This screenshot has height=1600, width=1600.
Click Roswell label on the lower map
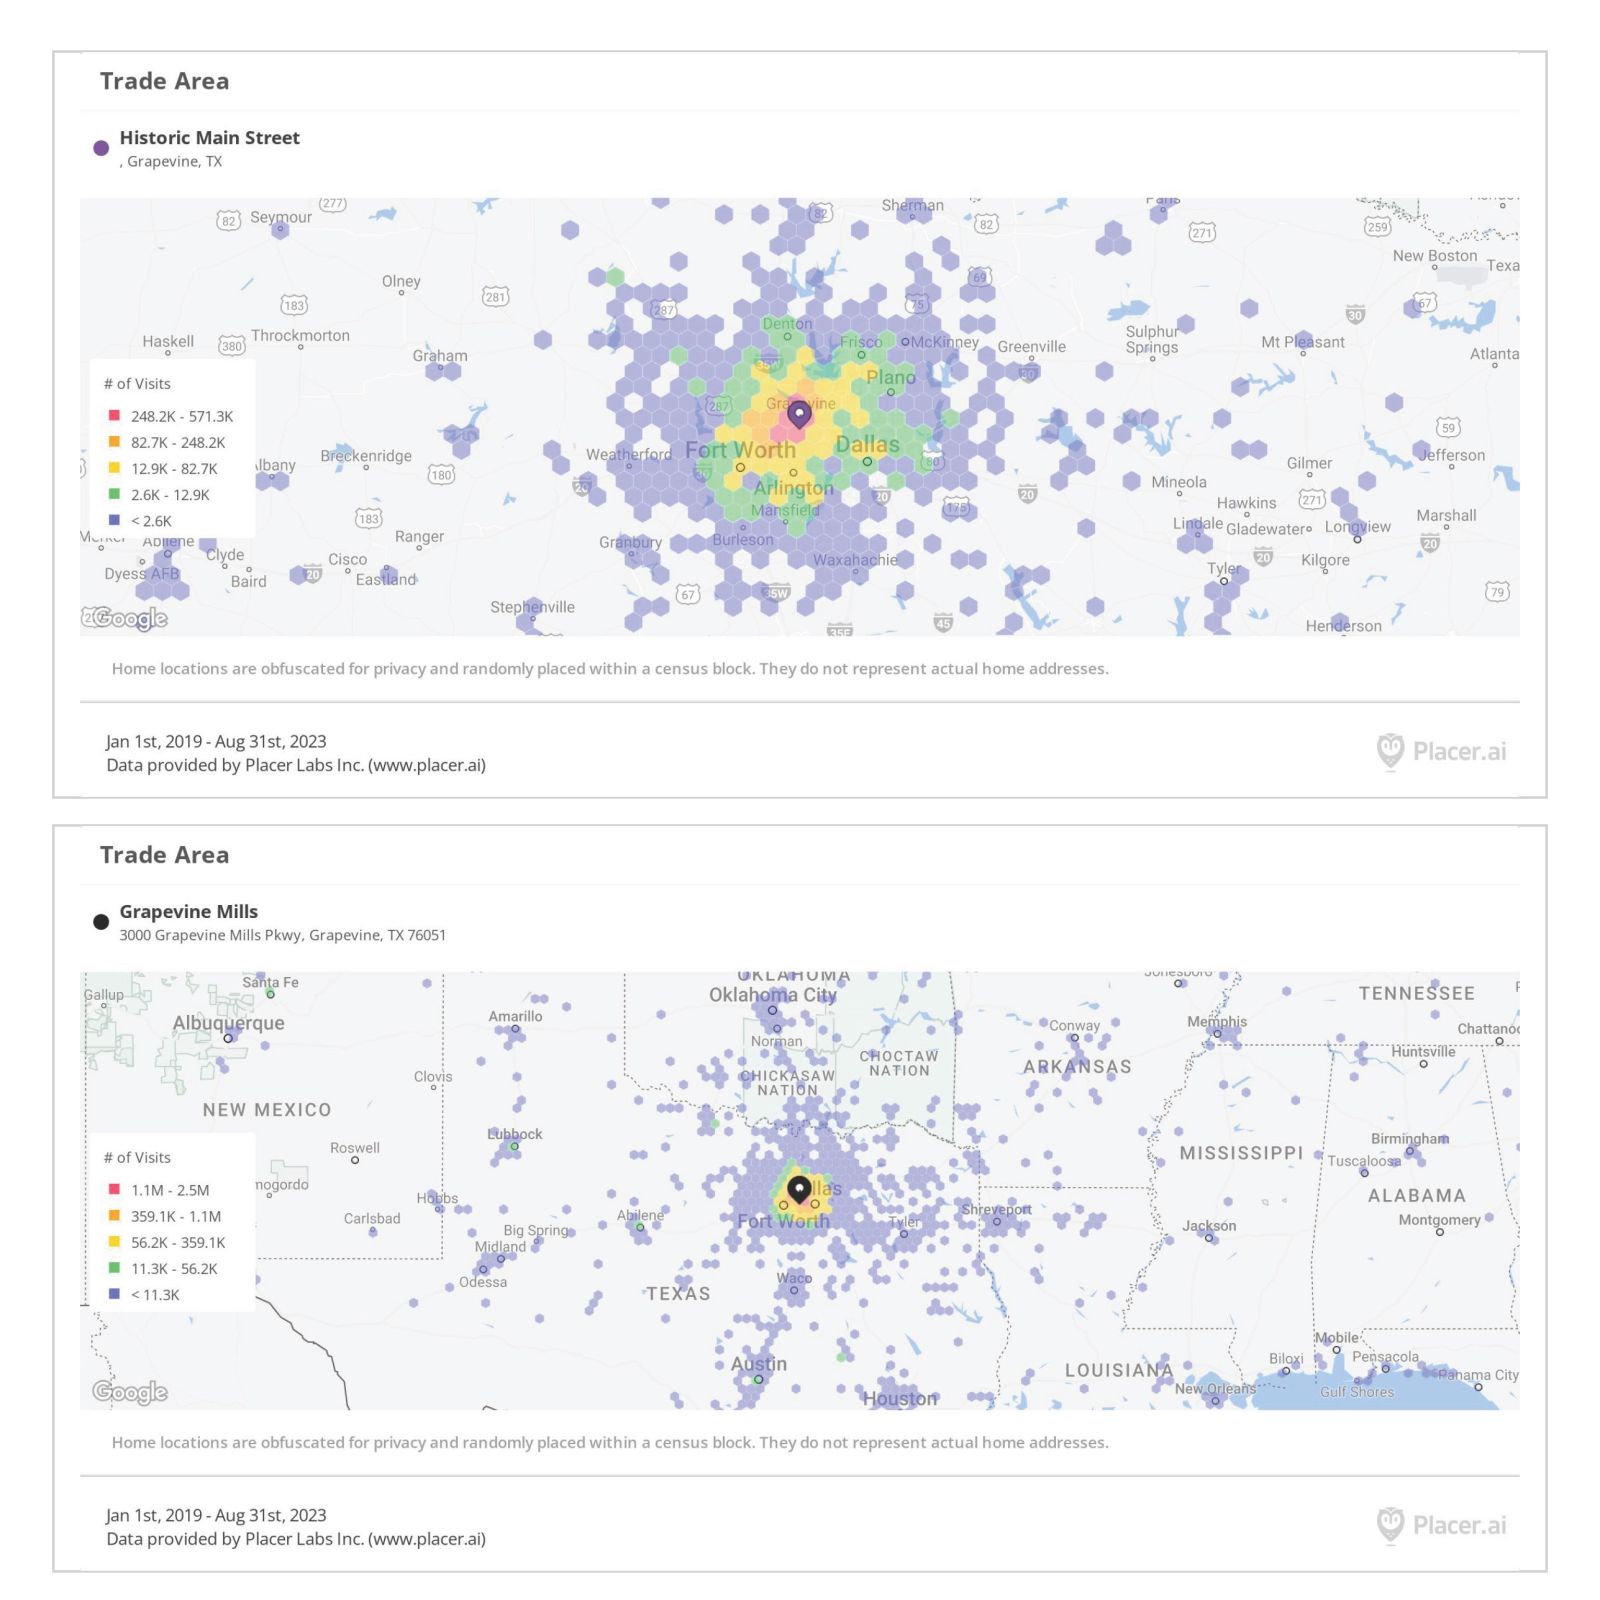[x=355, y=1148]
